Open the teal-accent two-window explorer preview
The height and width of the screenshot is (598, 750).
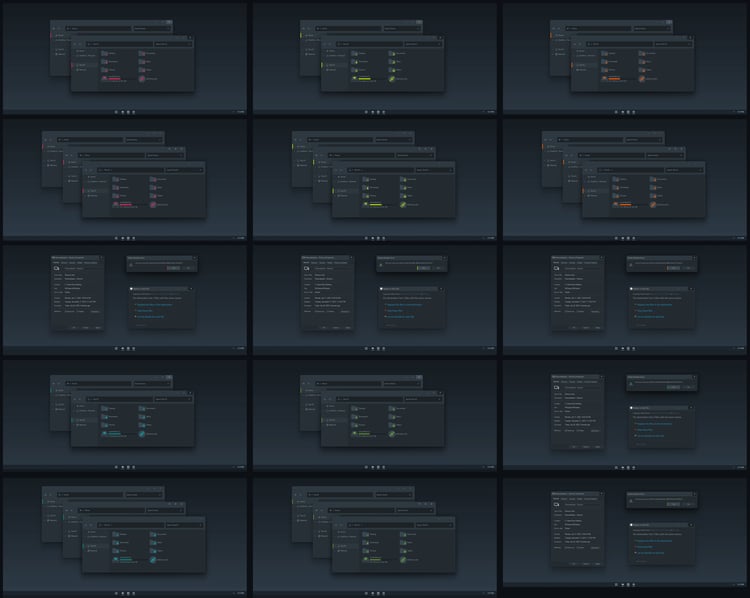click(125, 415)
